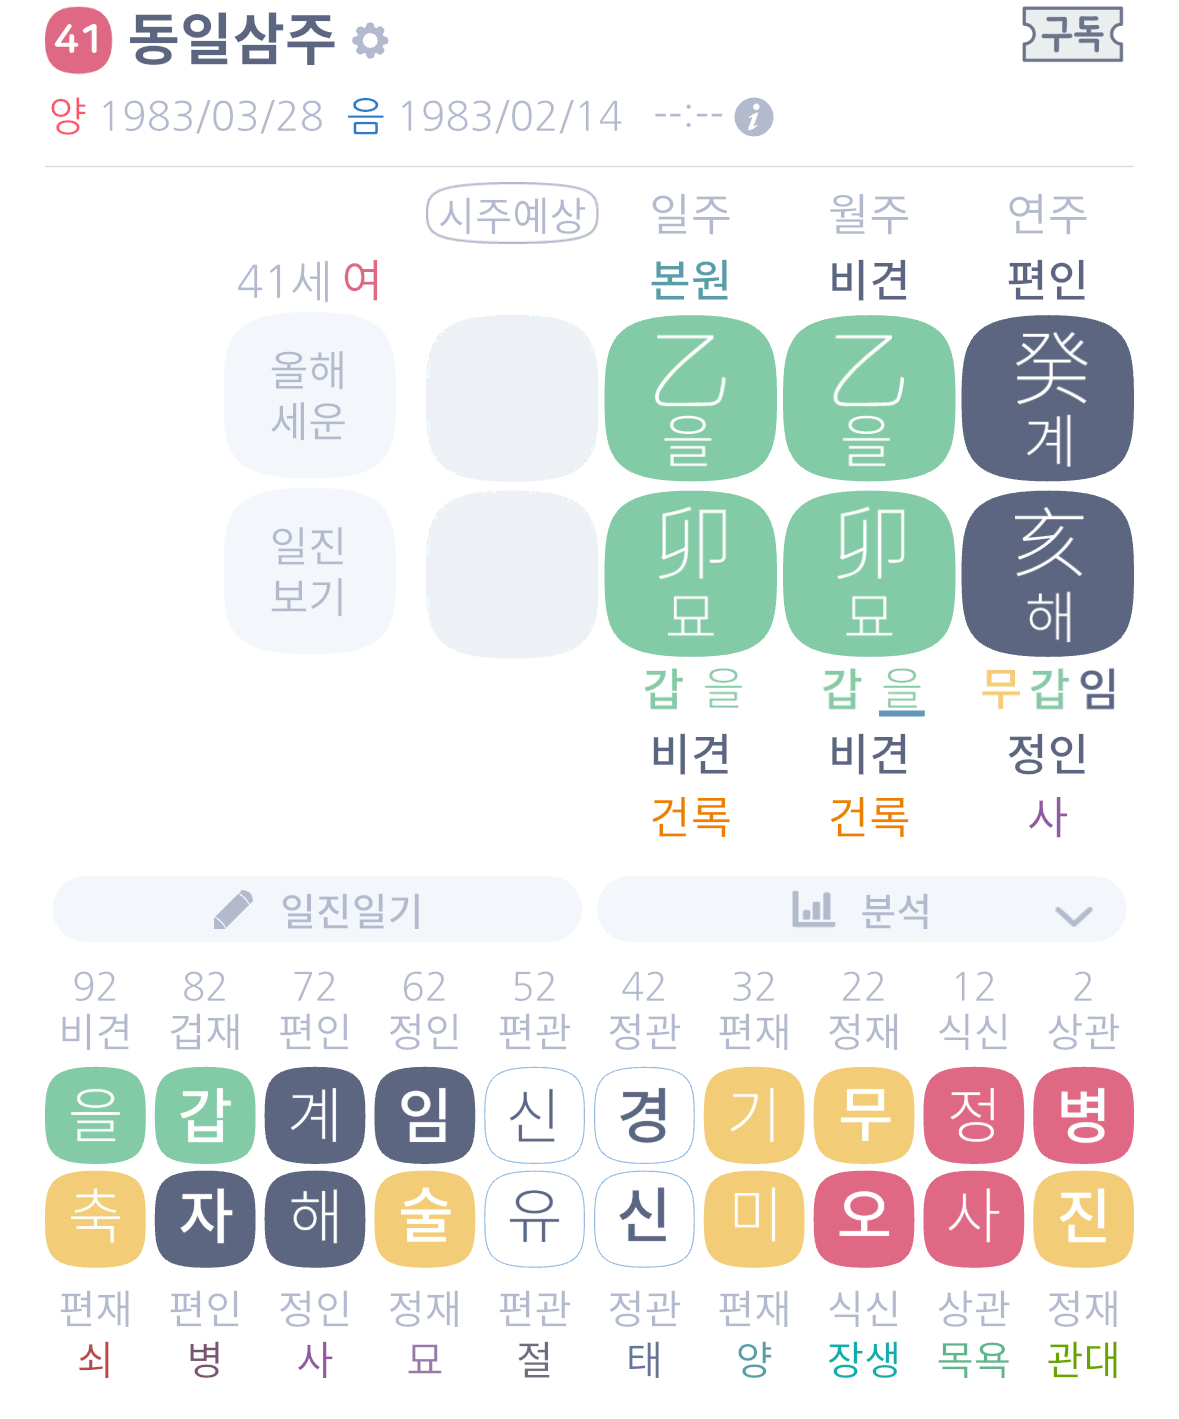Tap the red 41 badge
Image resolution: width=1179 pixels, height=1419 pixels.
(x=78, y=40)
